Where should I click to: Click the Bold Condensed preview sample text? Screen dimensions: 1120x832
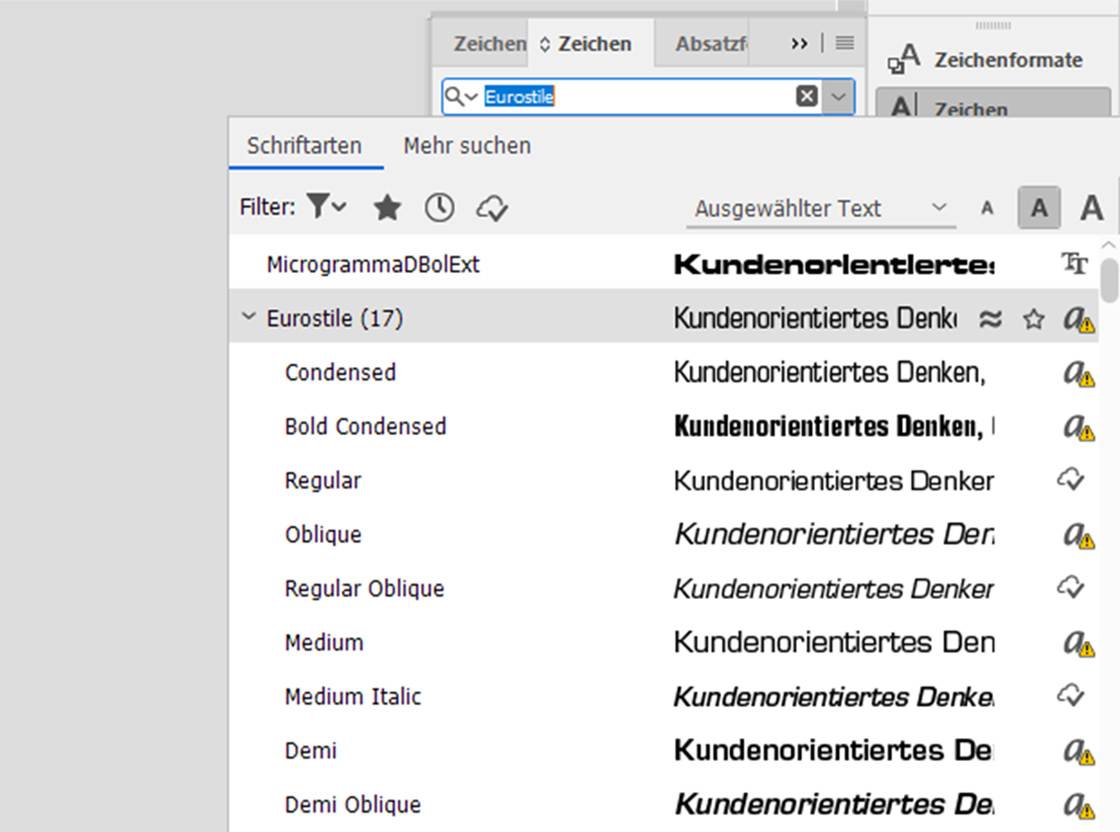pos(834,426)
